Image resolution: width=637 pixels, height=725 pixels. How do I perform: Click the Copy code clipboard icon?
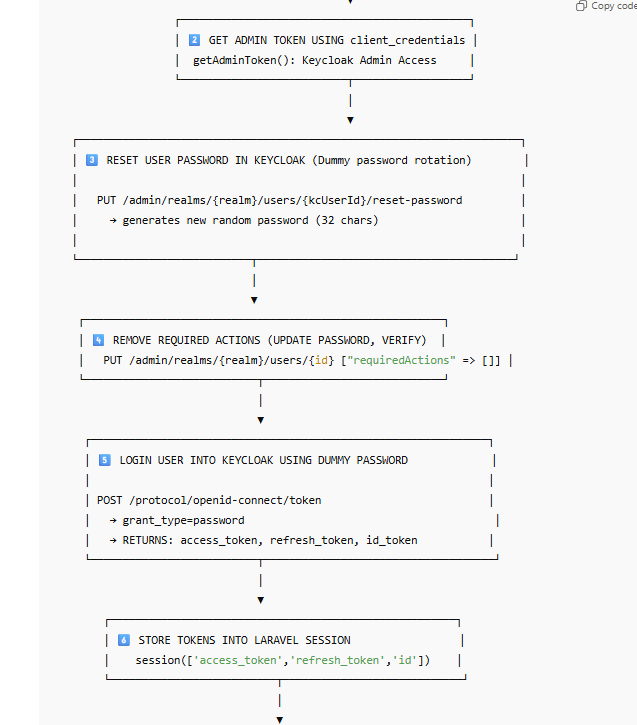[x=581, y=6]
